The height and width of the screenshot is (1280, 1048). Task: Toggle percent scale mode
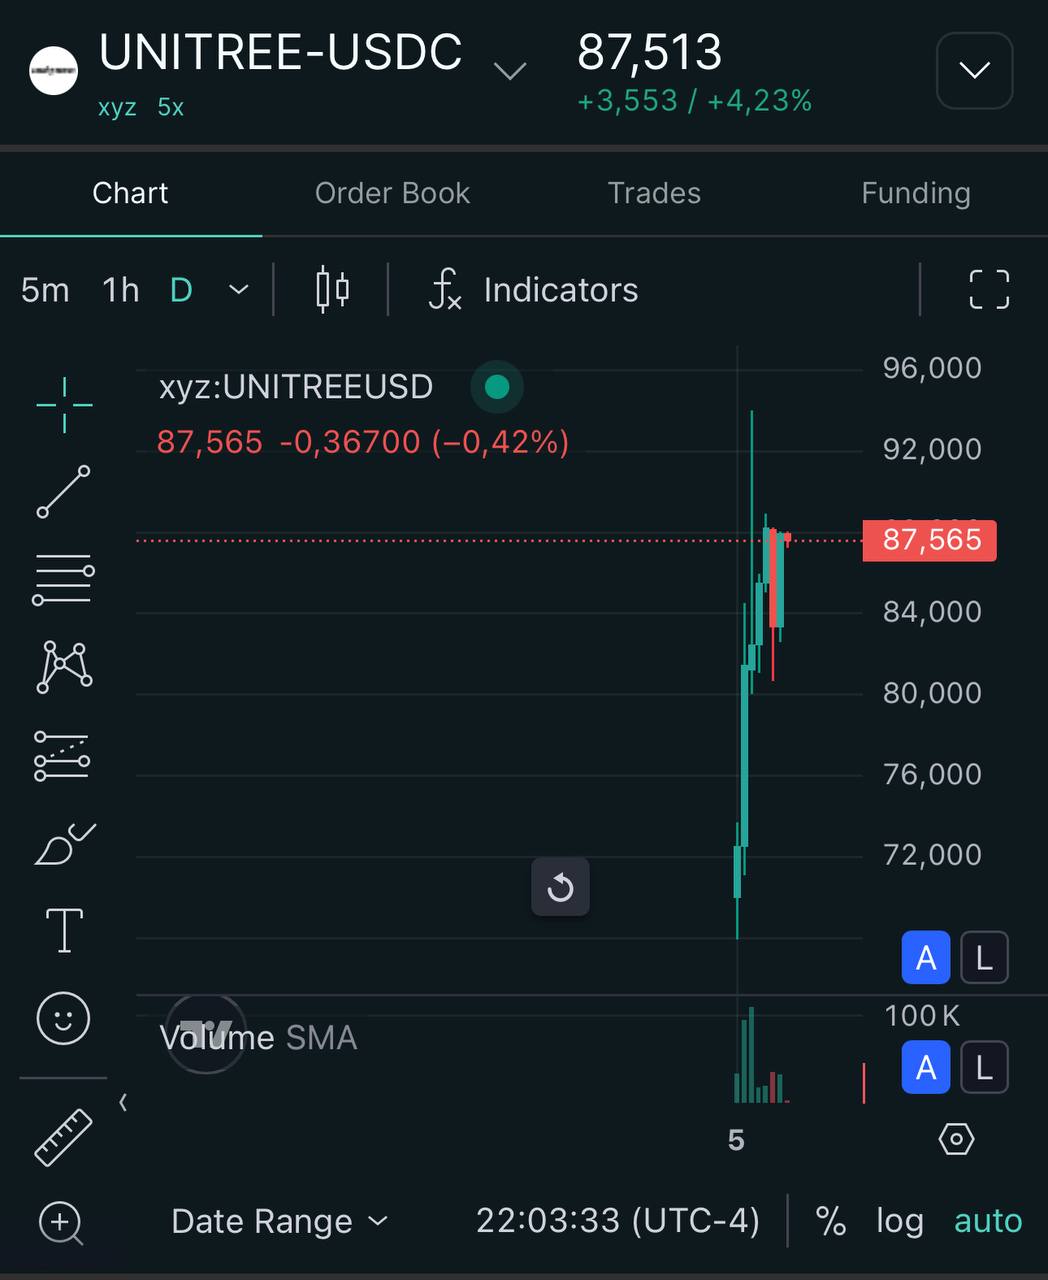click(830, 1221)
